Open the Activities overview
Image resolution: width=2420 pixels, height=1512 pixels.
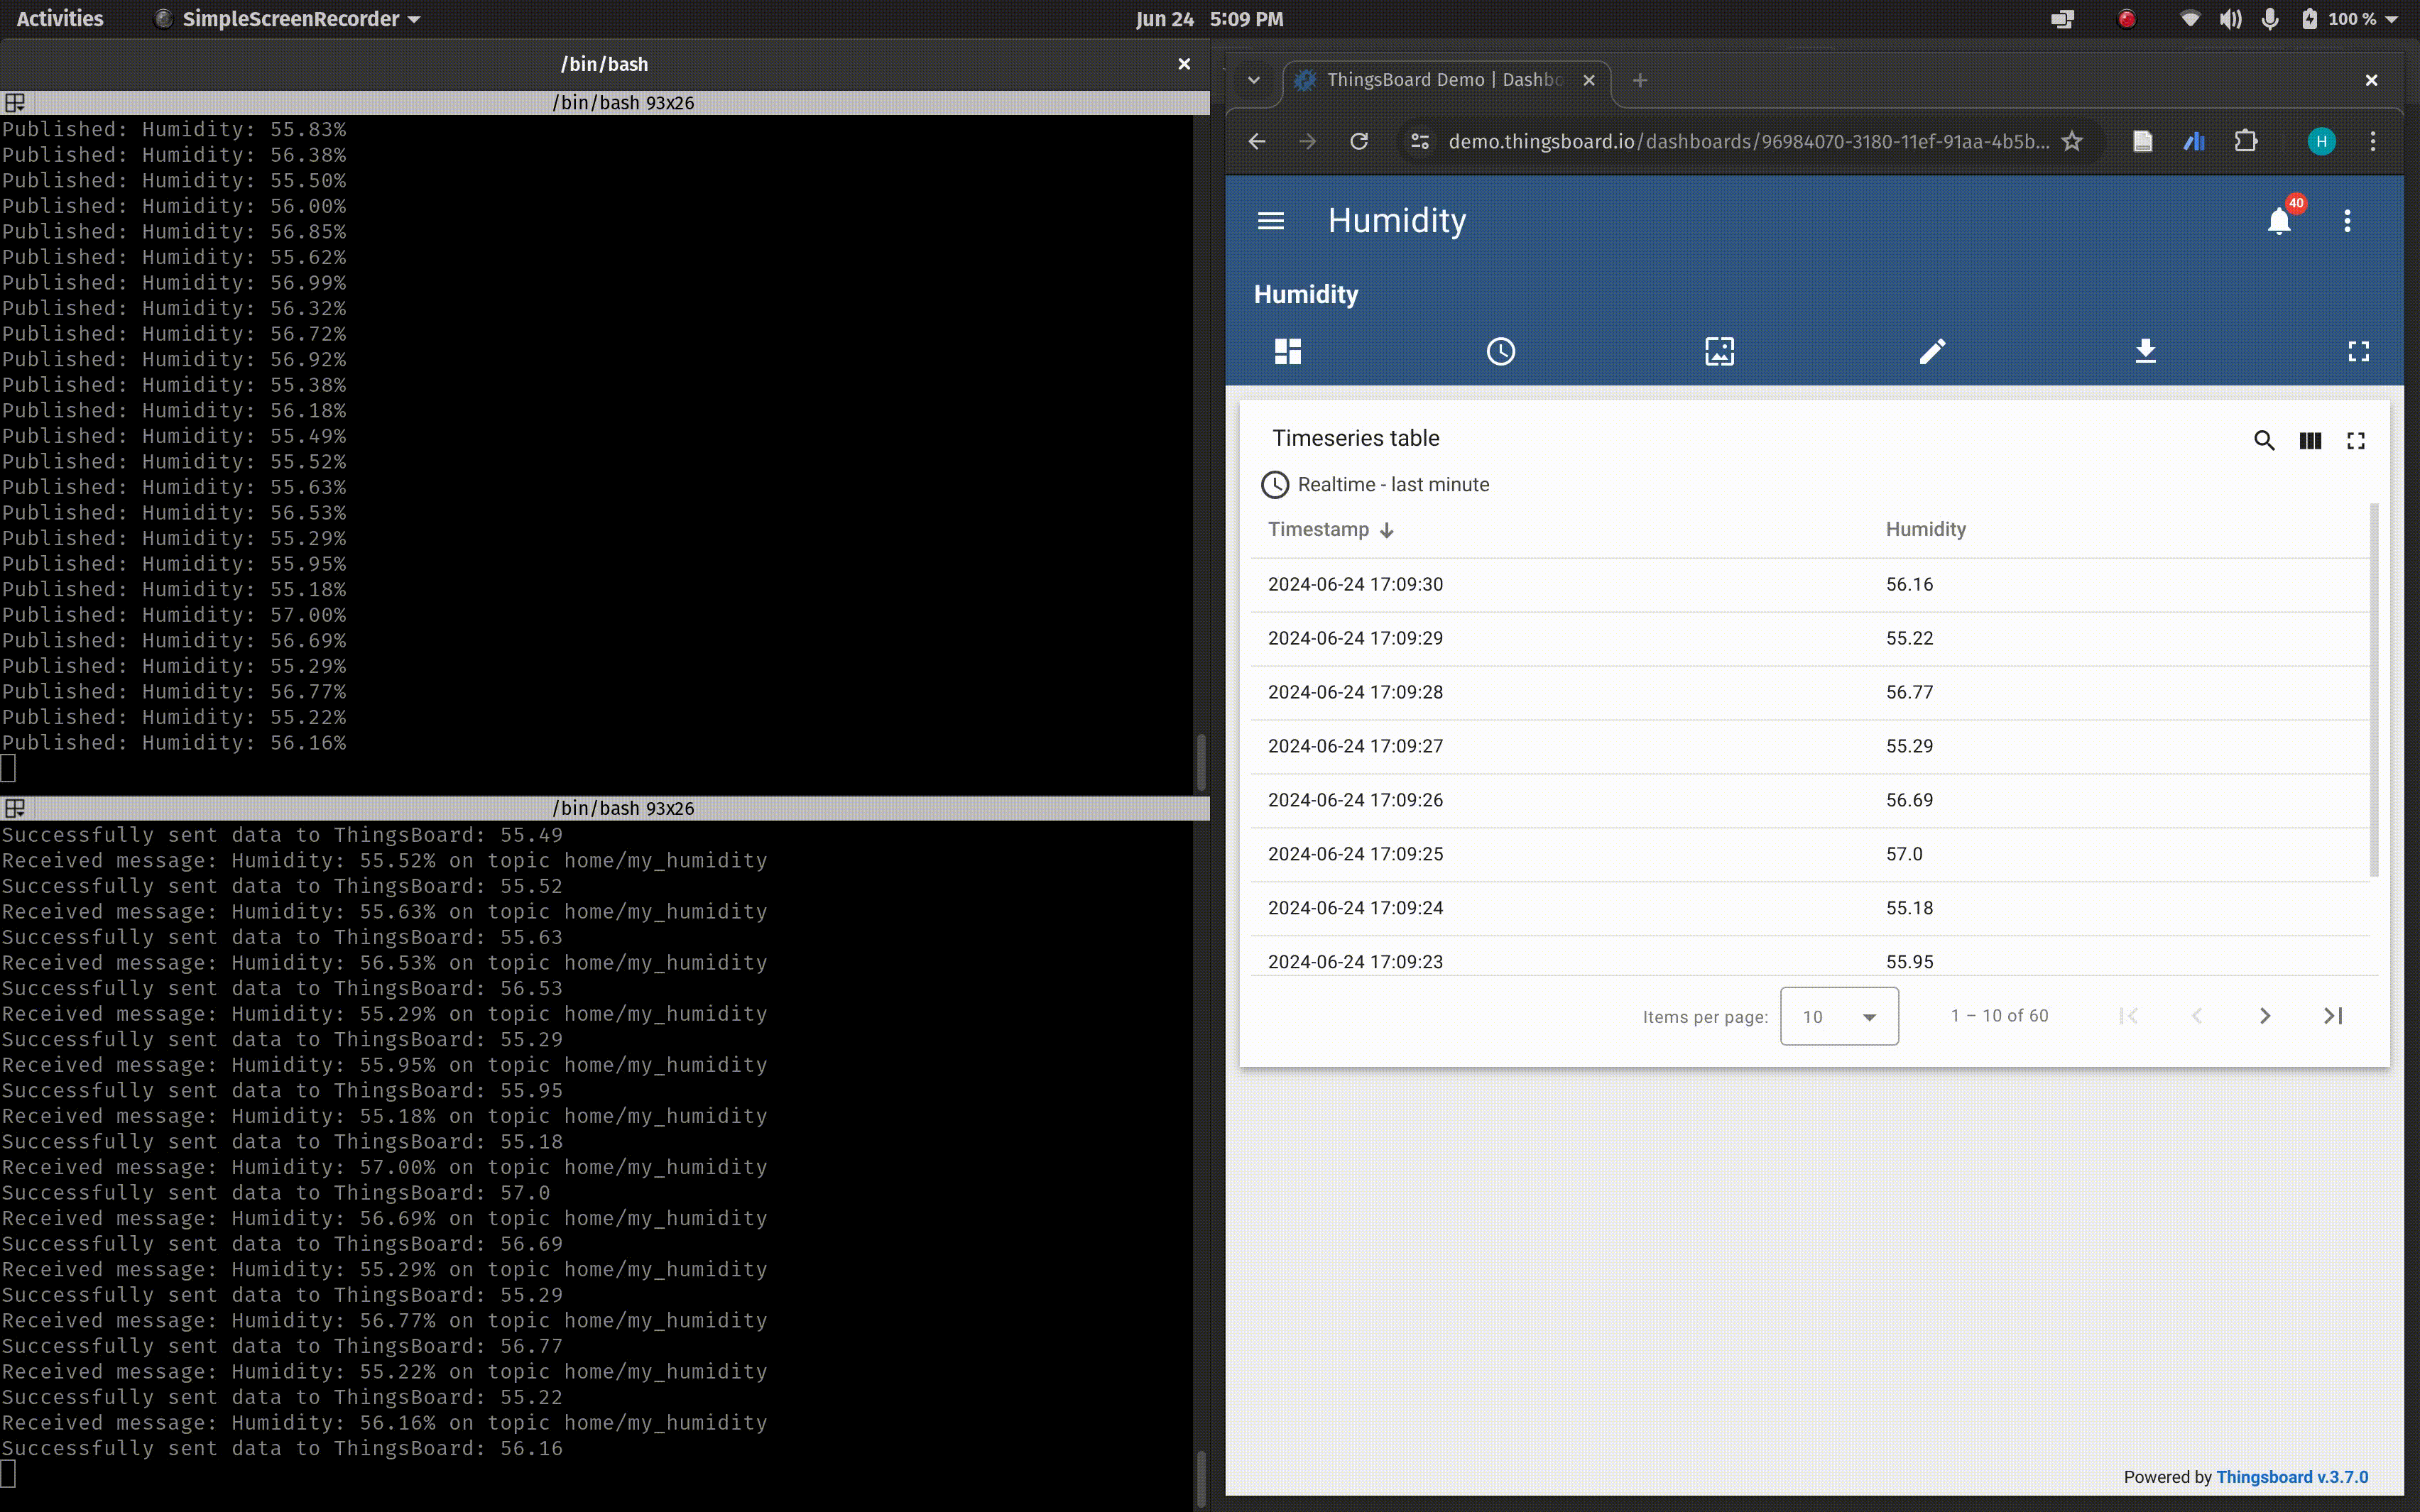click(x=60, y=19)
